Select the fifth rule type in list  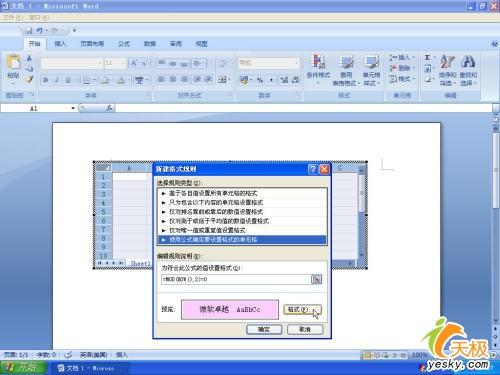[x=242, y=230]
